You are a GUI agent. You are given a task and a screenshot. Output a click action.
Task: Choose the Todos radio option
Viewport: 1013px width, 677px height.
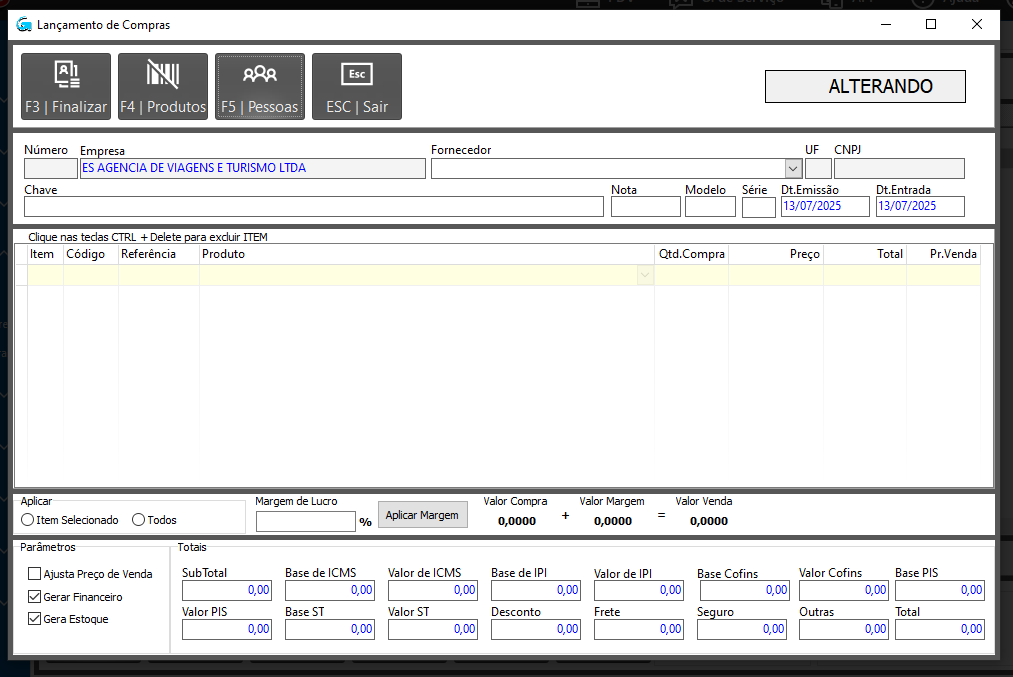(139, 520)
